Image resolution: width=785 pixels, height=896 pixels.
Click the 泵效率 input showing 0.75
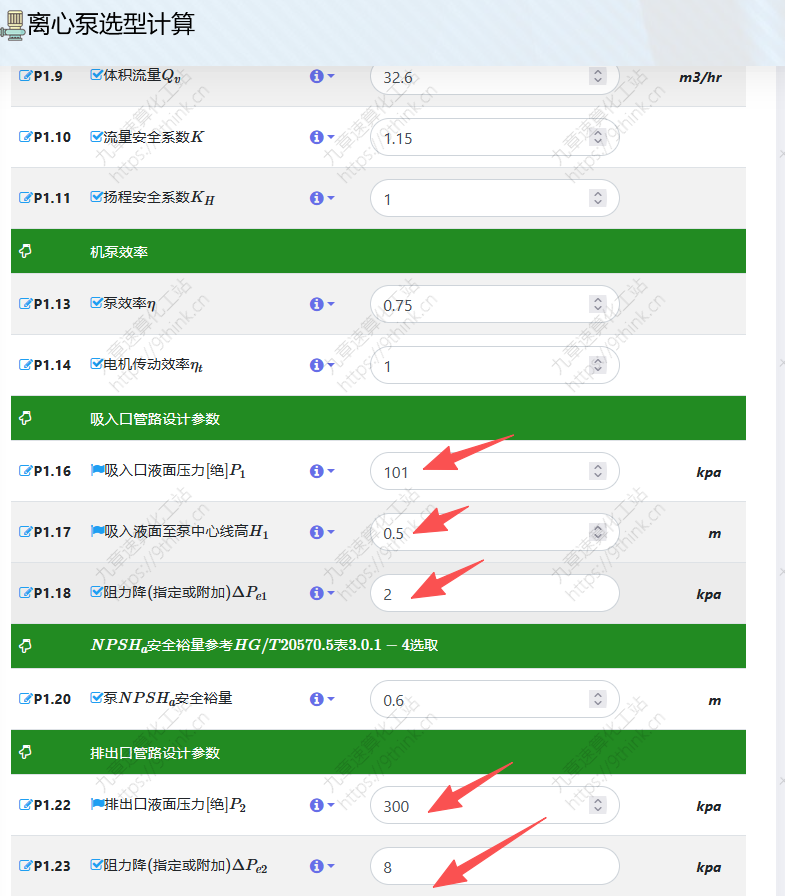tap(495, 304)
